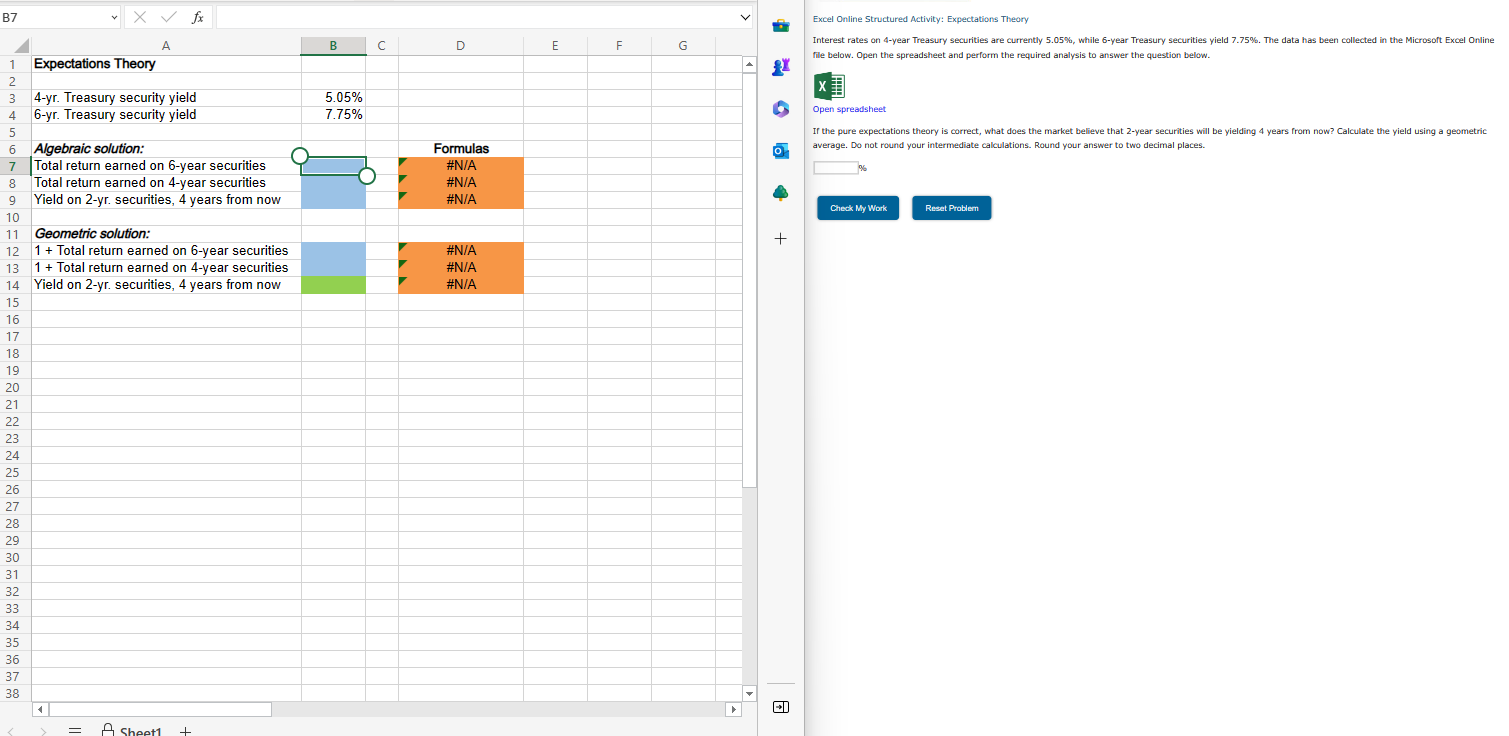Viewport: 1509px width, 736px height.
Task: Click inside the formula bar input
Action: click(x=475, y=17)
